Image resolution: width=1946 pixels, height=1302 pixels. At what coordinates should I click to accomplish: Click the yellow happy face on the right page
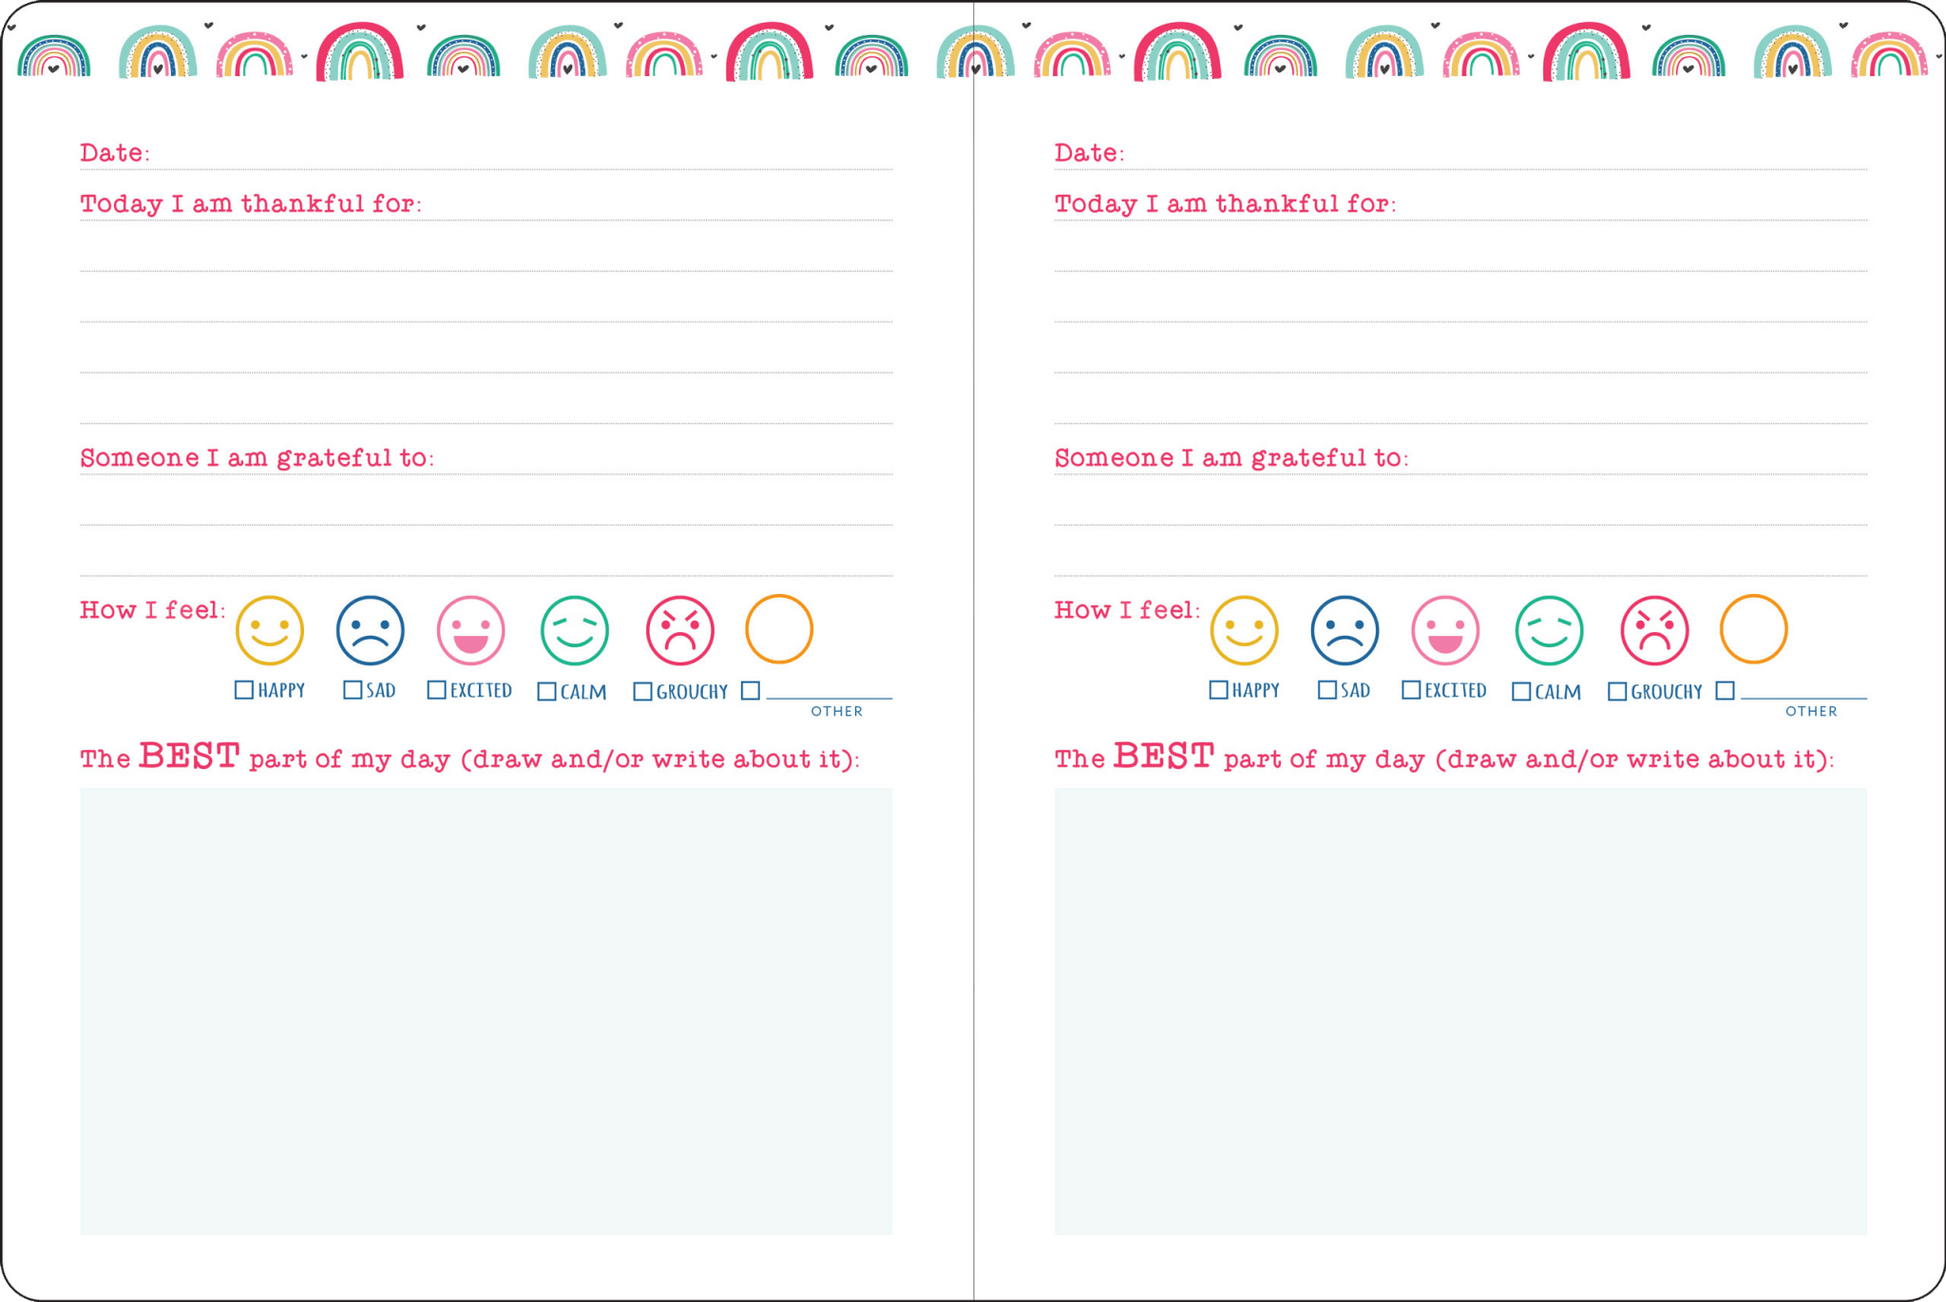[x=1244, y=628]
